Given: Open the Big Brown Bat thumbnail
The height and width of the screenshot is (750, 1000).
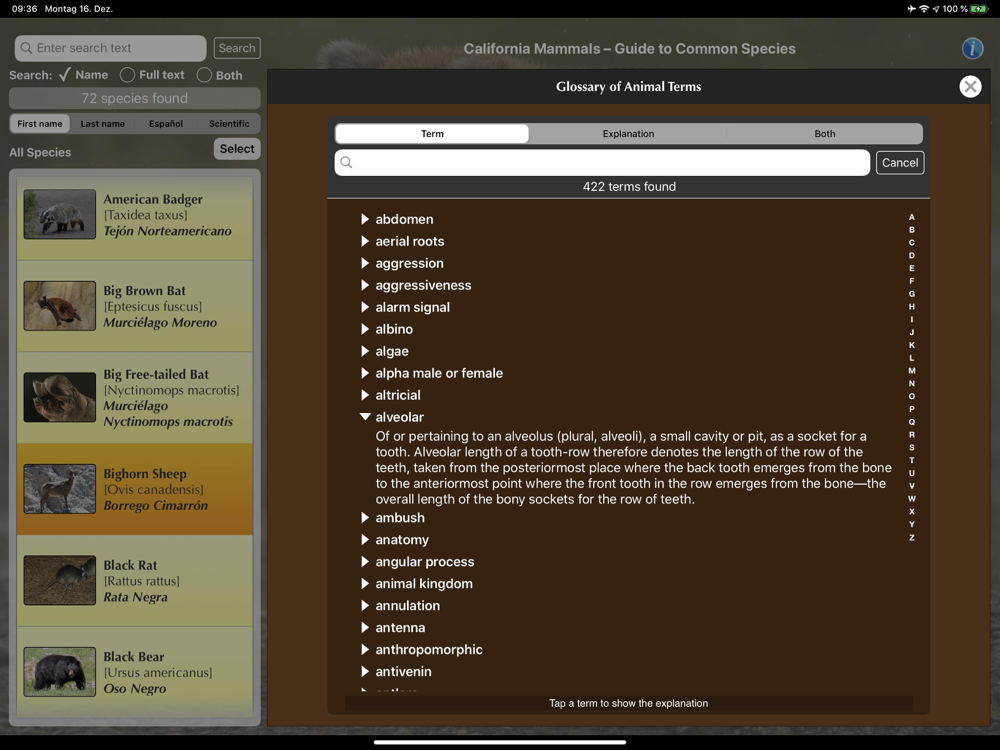Looking at the screenshot, I should 60,305.
